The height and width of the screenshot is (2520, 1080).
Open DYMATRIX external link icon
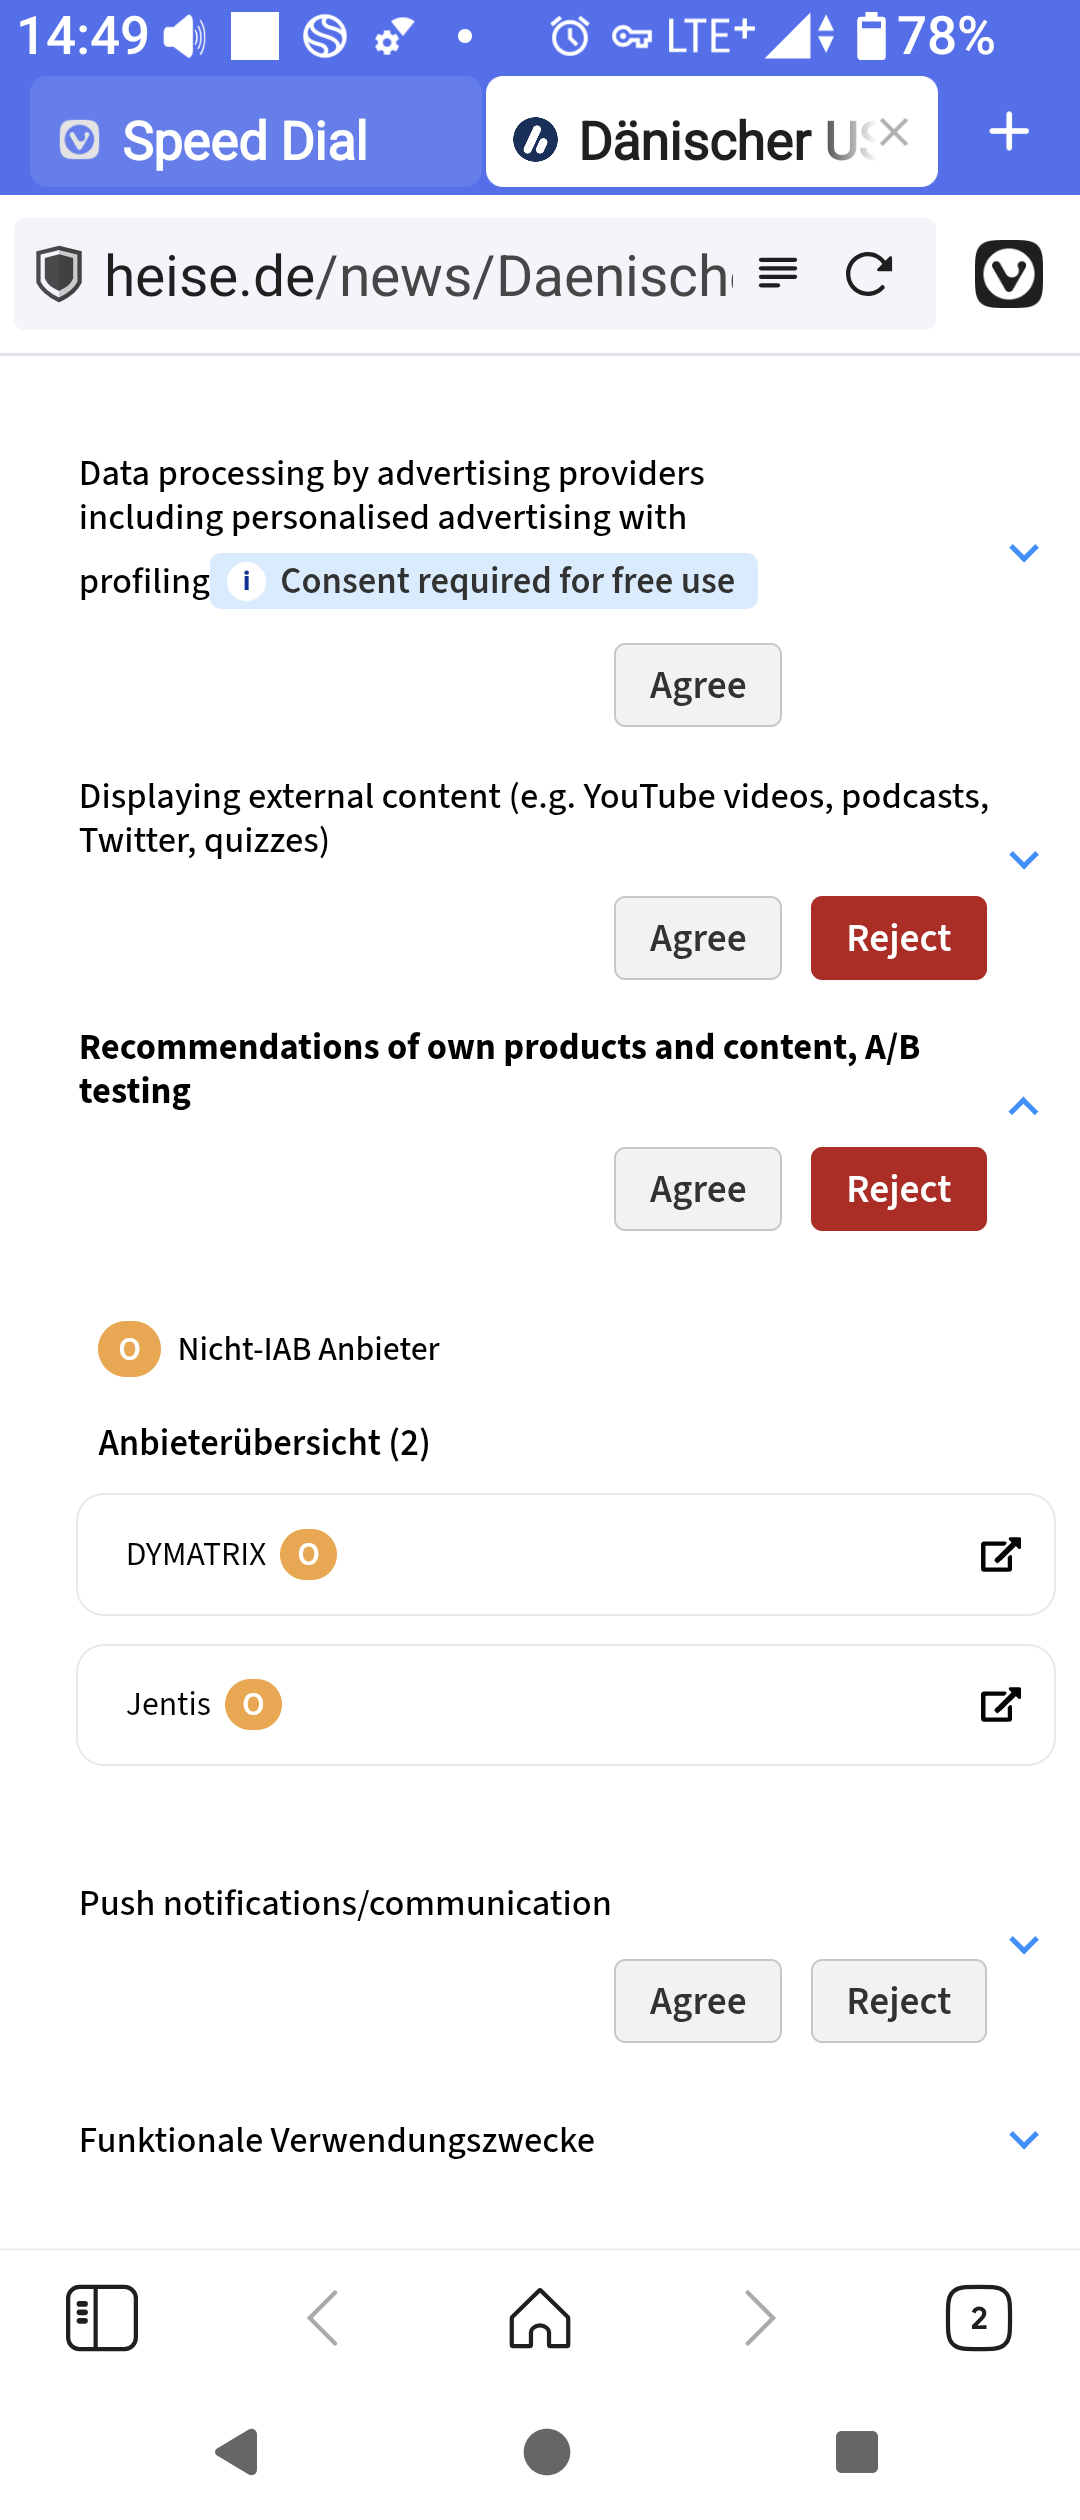pos(1000,1555)
